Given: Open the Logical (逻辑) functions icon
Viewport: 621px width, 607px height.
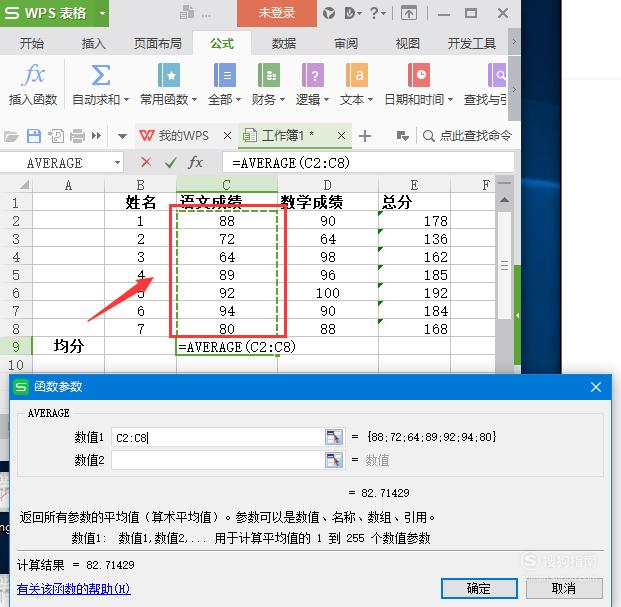Looking at the screenshot, I should (312, 75).
